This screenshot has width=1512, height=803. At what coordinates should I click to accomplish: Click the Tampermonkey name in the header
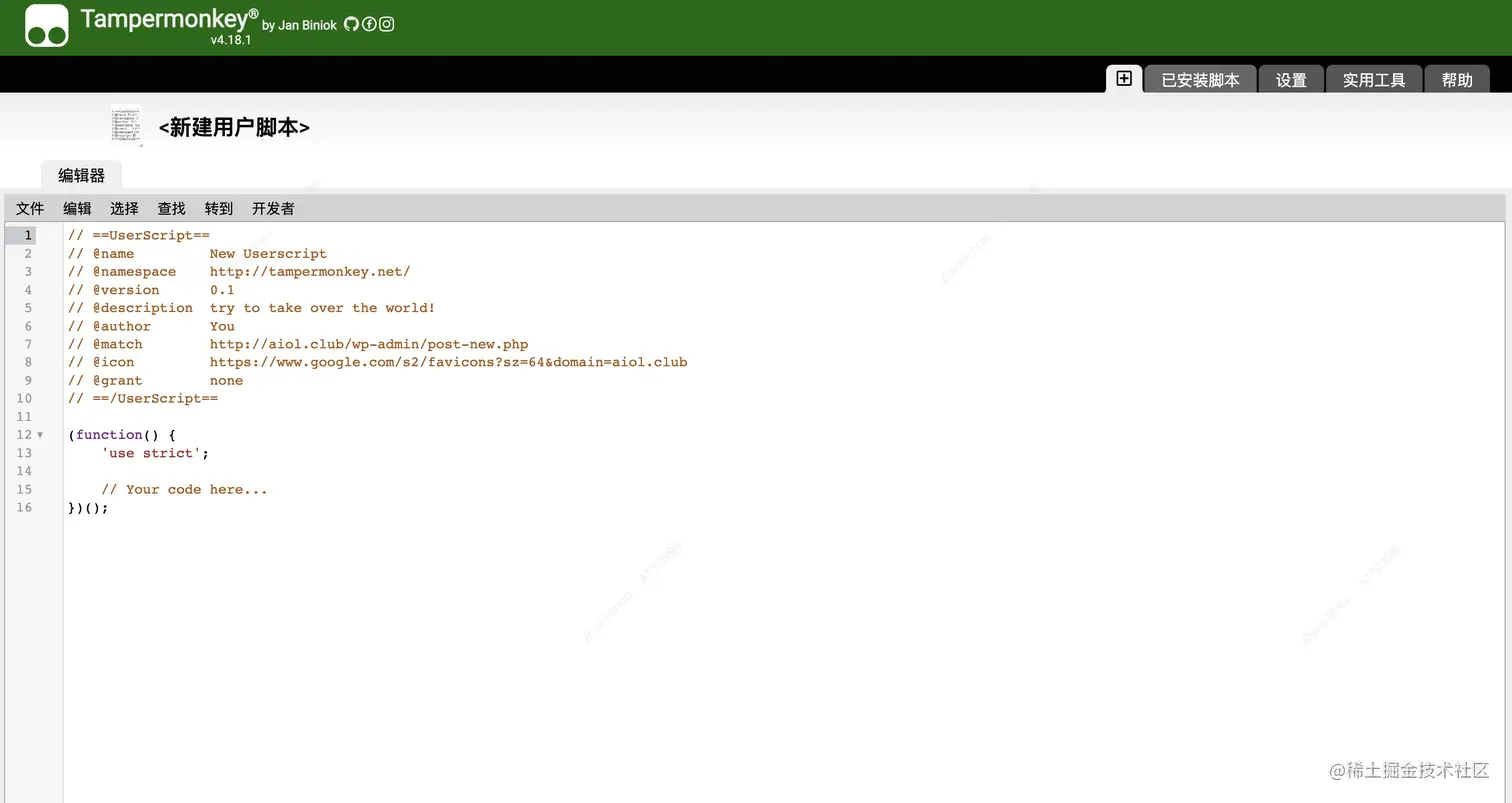coord(169,19)
